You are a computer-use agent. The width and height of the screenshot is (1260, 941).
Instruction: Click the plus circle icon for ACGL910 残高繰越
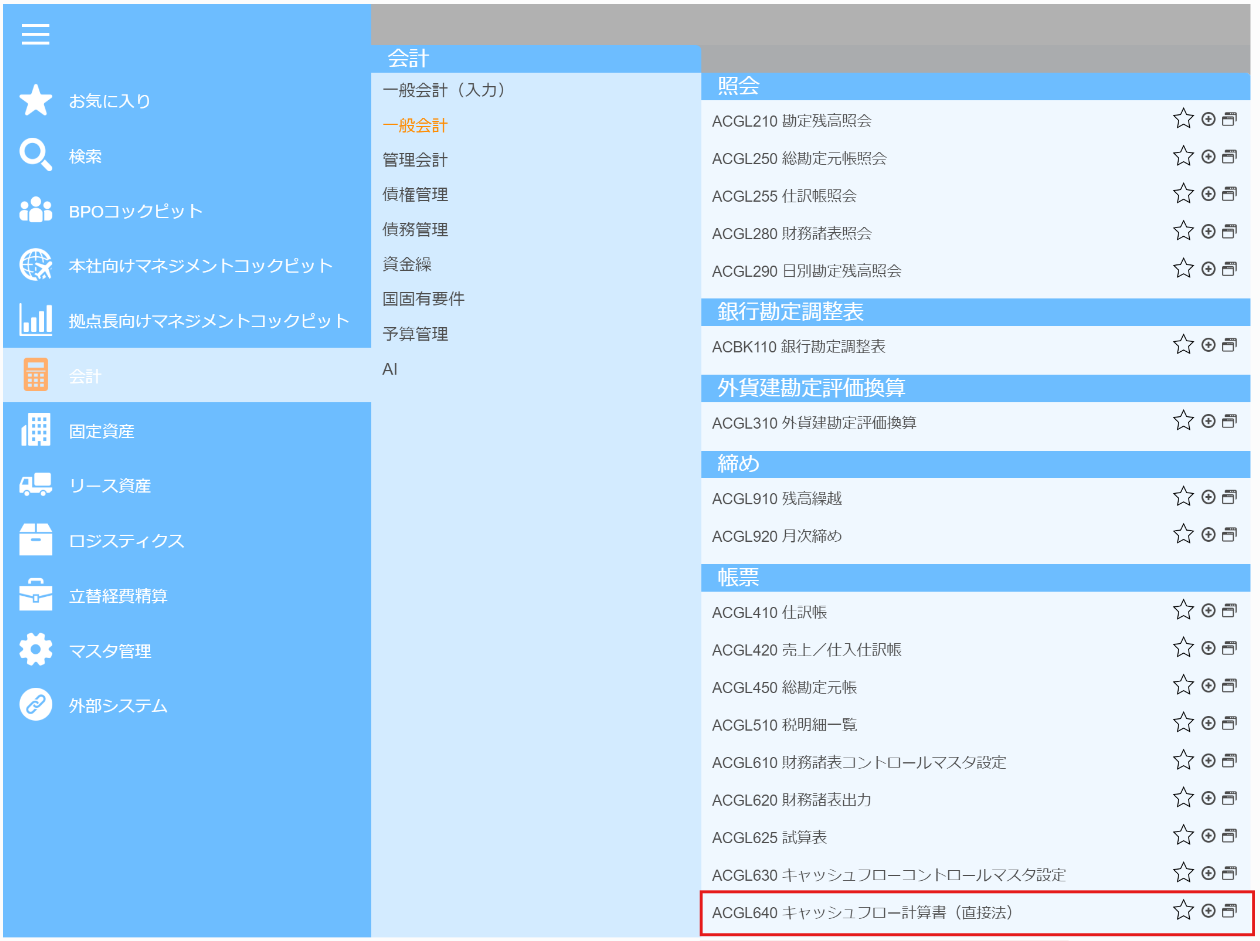point(1208,497)
